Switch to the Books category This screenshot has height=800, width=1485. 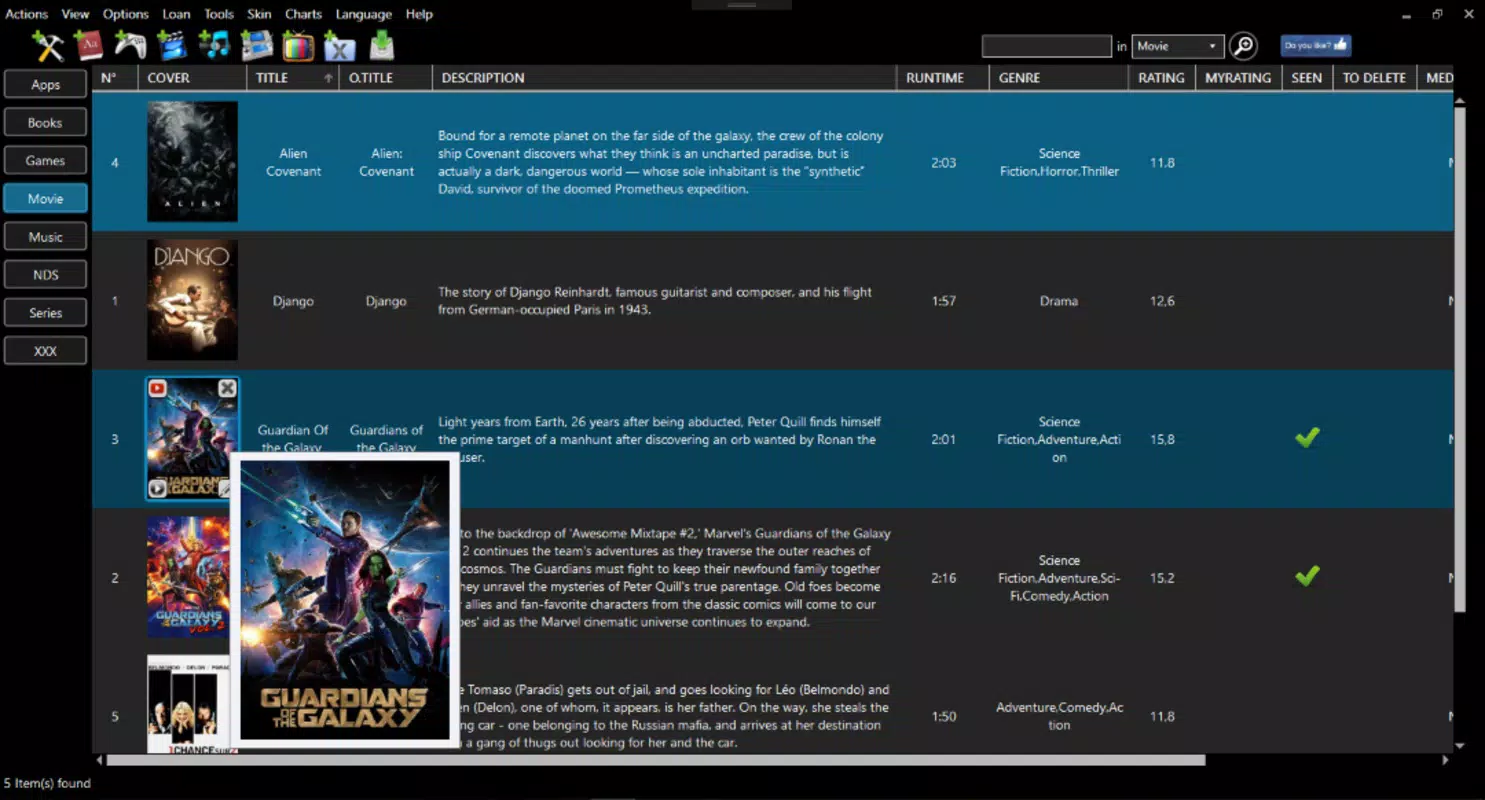click(x=45, y=123)
